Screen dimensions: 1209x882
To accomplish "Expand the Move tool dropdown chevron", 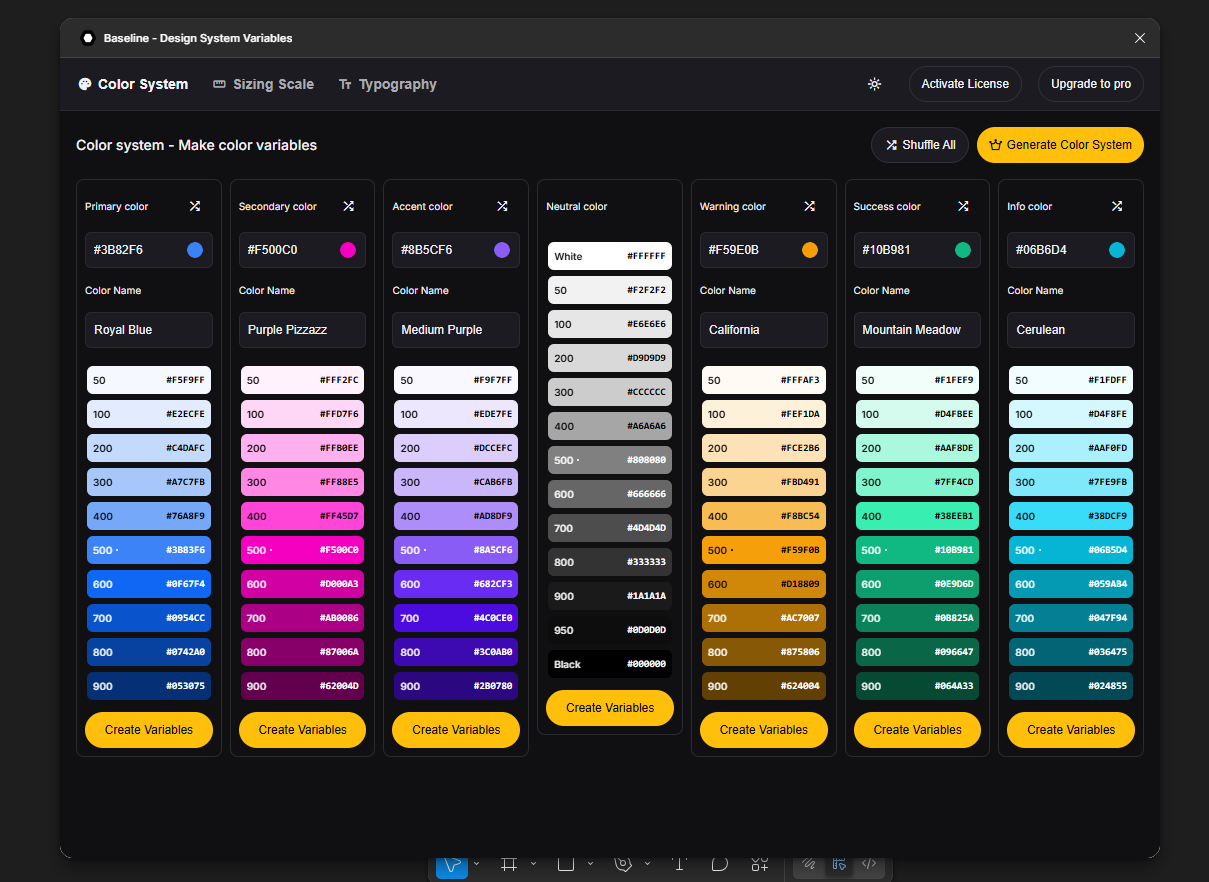I will tap(476, 864).
